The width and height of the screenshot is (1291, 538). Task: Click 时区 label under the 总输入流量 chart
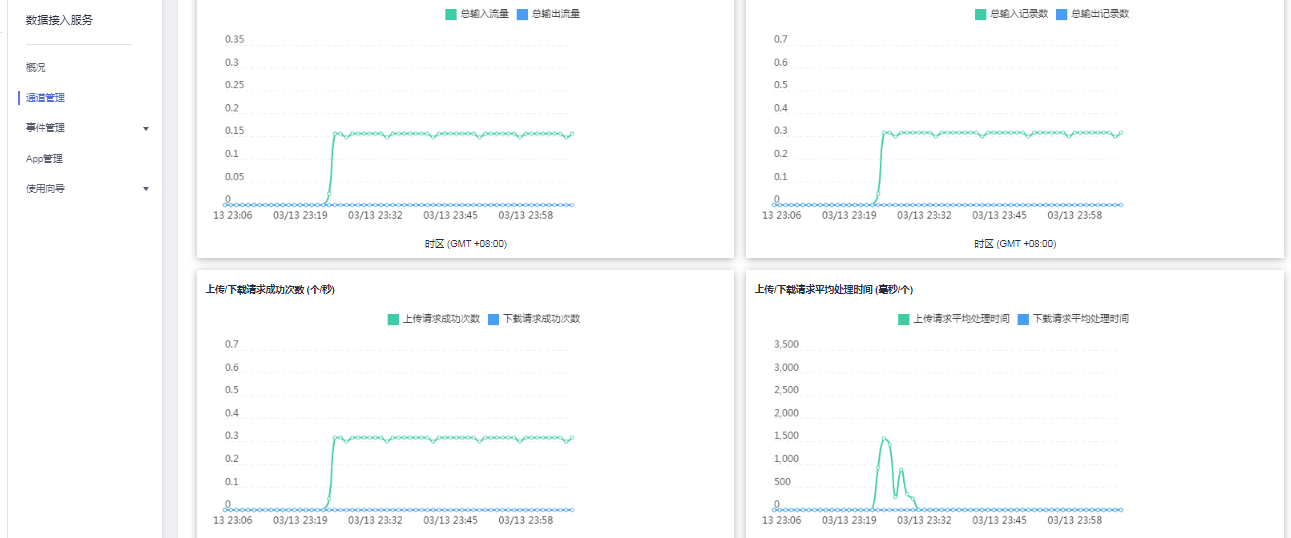point(465,243)
